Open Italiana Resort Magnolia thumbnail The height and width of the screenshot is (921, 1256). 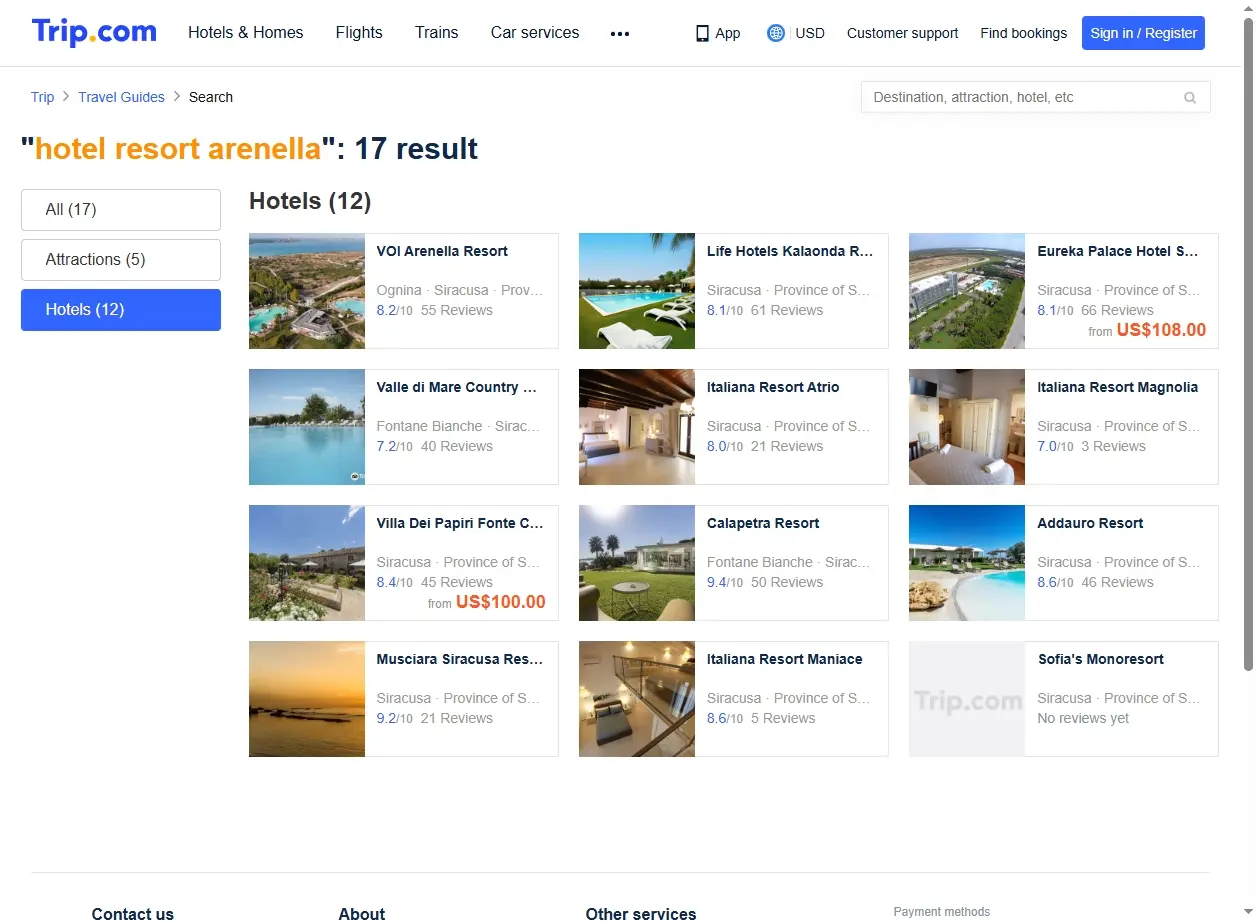coord(967,427)
